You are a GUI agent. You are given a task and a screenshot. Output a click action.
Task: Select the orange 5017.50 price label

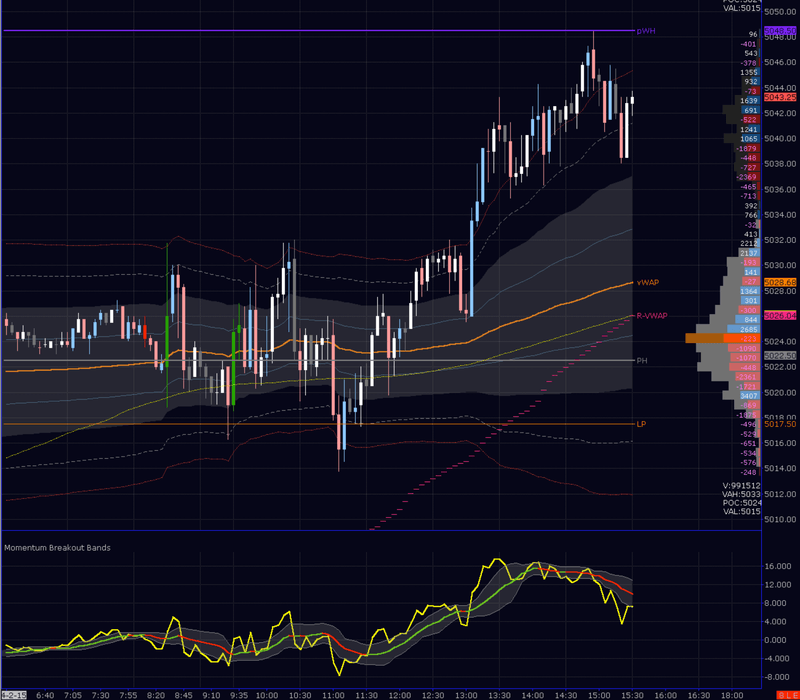click(779, 424)
